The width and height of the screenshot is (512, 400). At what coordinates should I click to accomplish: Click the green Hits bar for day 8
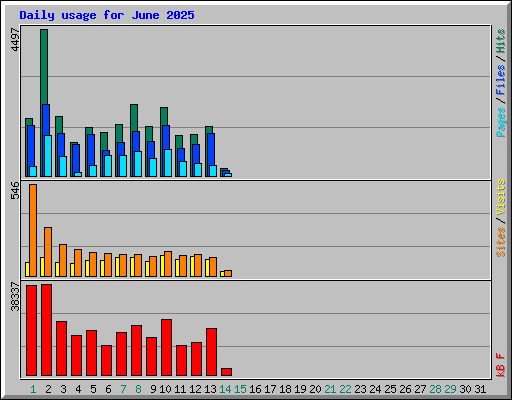pos(134,117)
